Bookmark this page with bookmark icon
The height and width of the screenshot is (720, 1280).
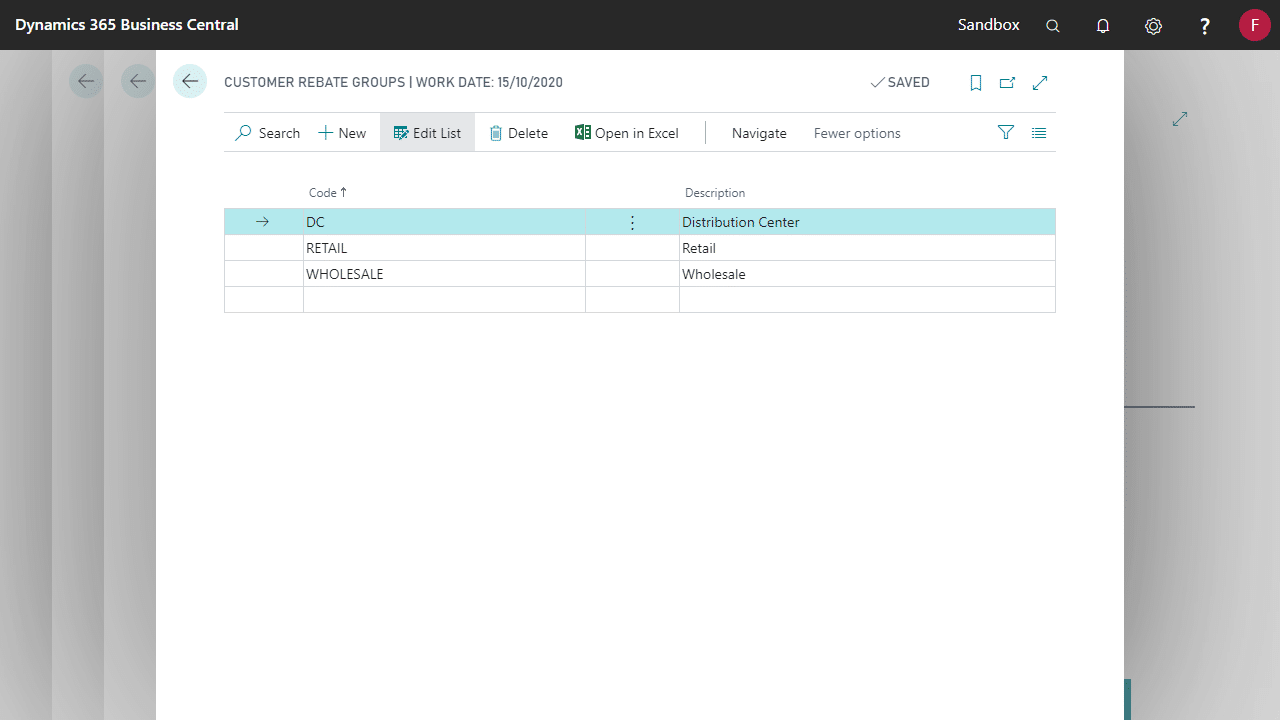pos(976,83)
